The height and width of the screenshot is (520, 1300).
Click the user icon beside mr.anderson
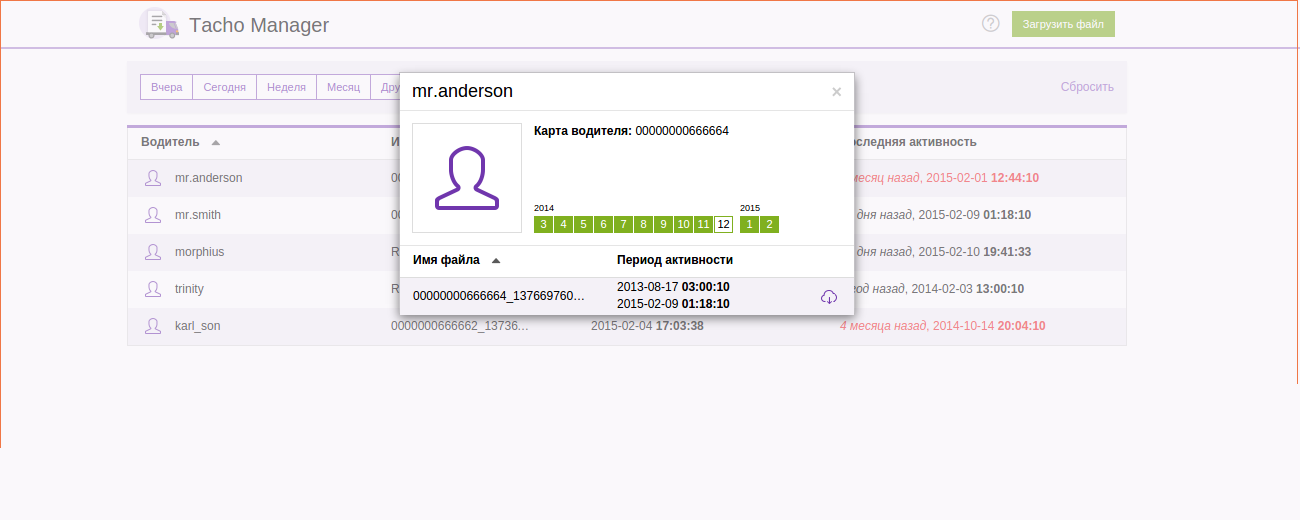pos(153,178)
